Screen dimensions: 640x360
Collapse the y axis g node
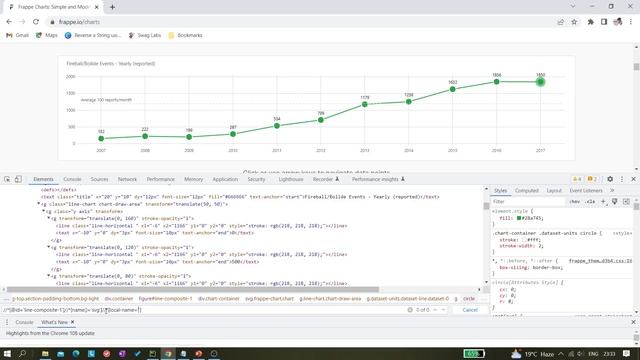point(44,211)
